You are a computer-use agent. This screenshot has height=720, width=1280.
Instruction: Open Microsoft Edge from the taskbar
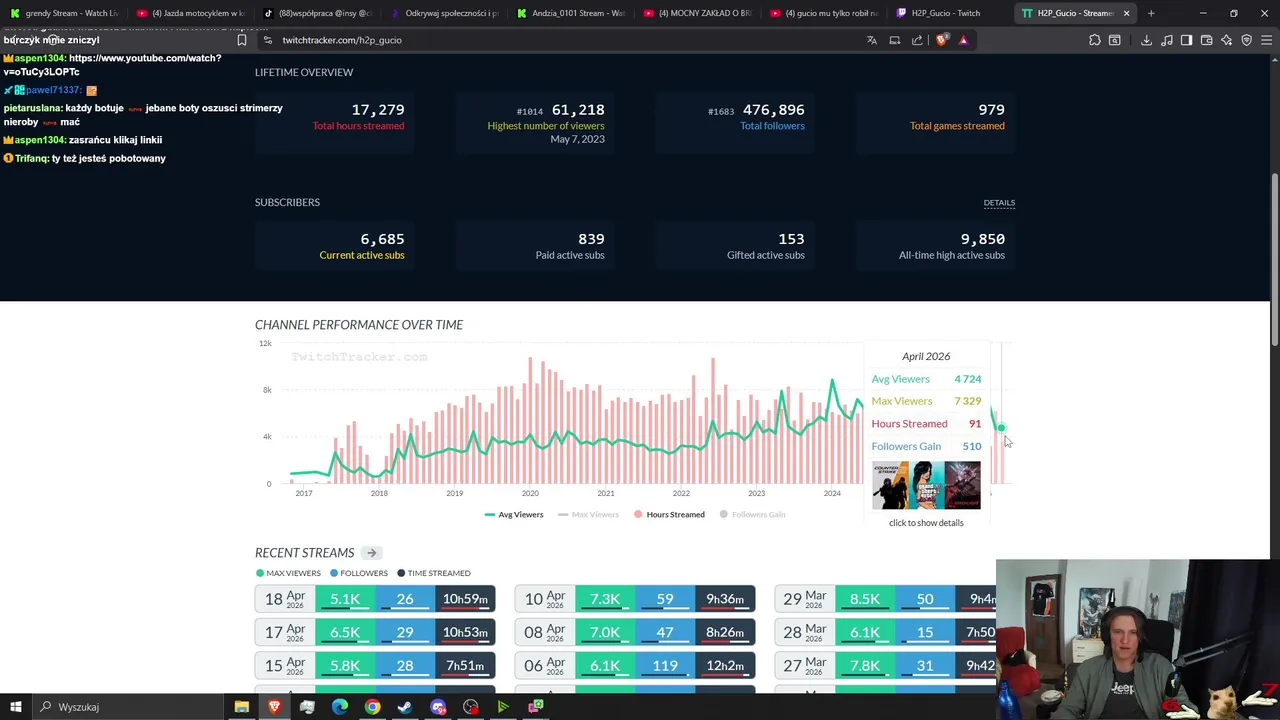pos(340,707)
